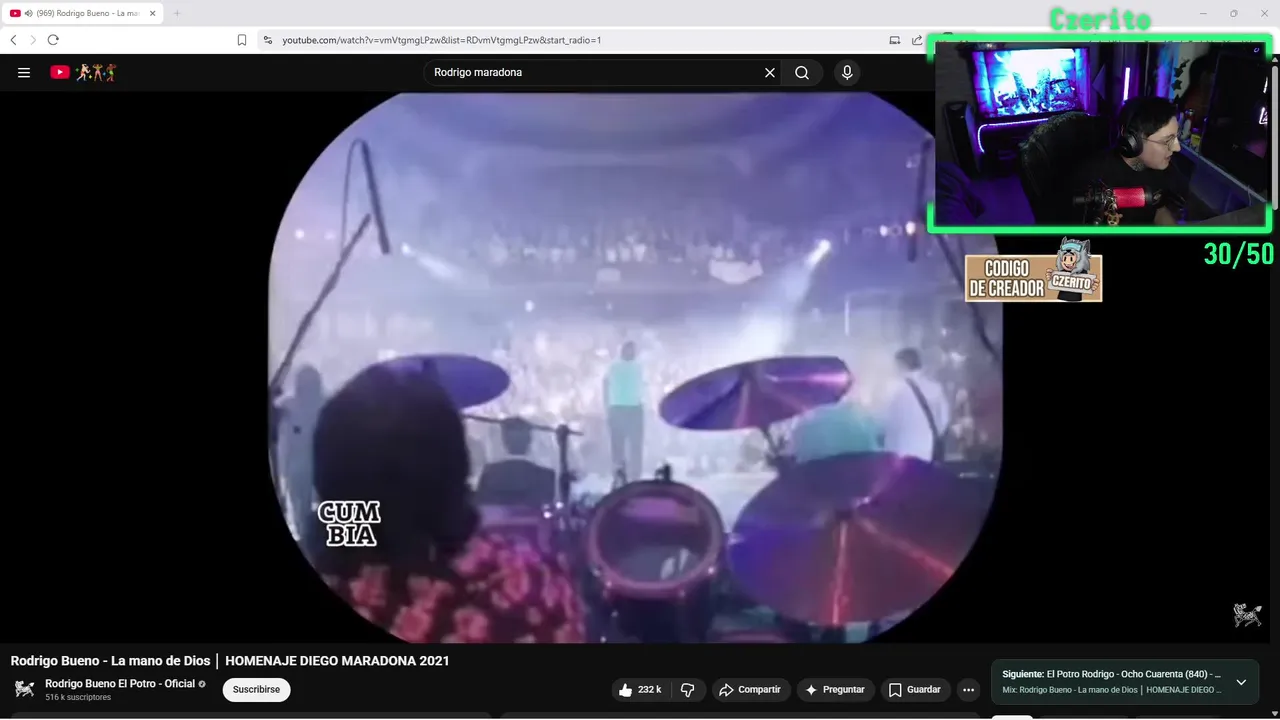Bookmark this page icon in address bar
The width and height of the screenshot is (1280, 720).
click(x=242, y=40)
